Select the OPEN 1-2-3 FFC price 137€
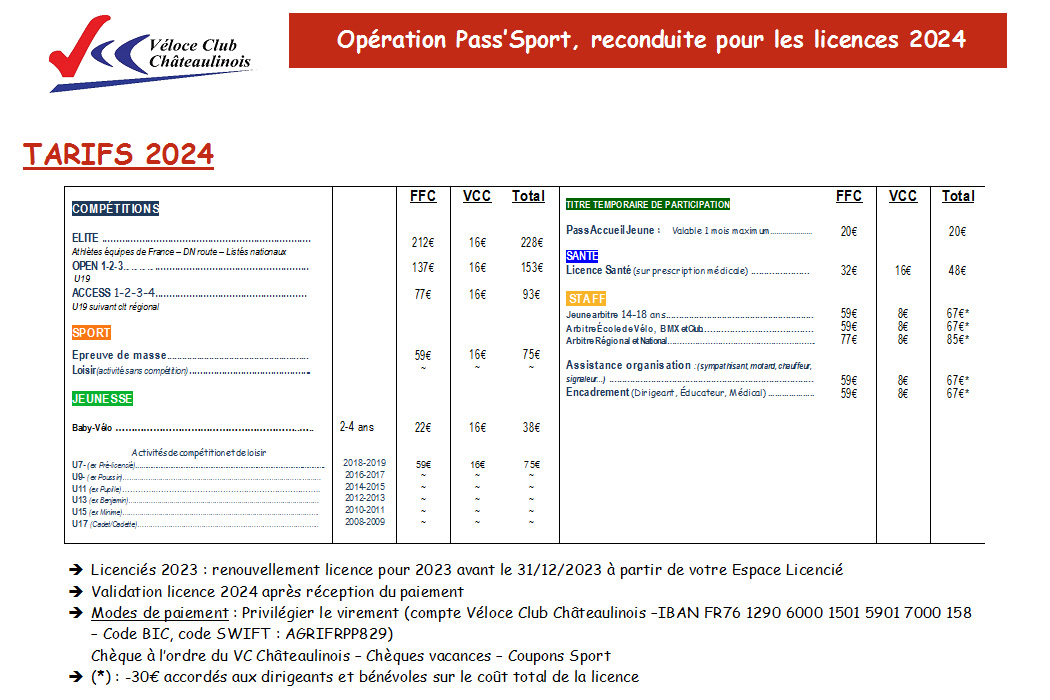1050x700 pixels. point(423,268)
